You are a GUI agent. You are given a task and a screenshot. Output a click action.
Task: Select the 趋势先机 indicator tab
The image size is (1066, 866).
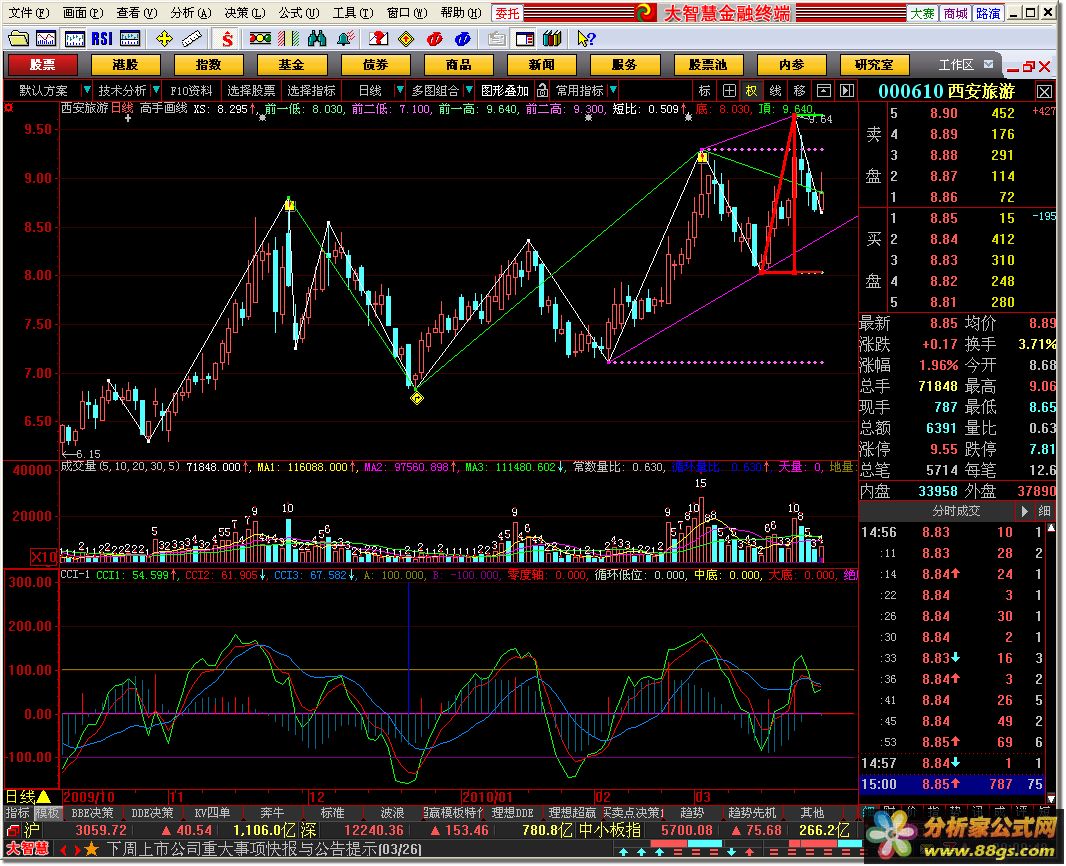click(x=752, y=813)
